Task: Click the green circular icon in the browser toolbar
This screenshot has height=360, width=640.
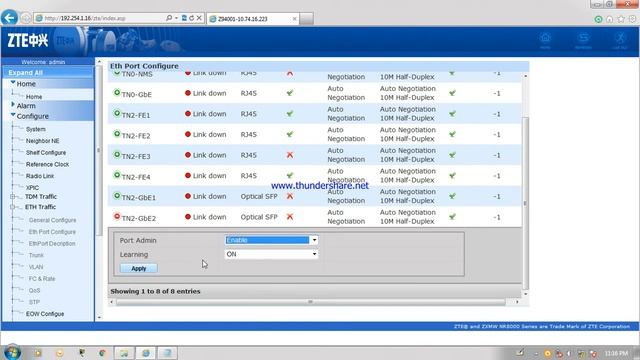Action: [x=598, y=19]
